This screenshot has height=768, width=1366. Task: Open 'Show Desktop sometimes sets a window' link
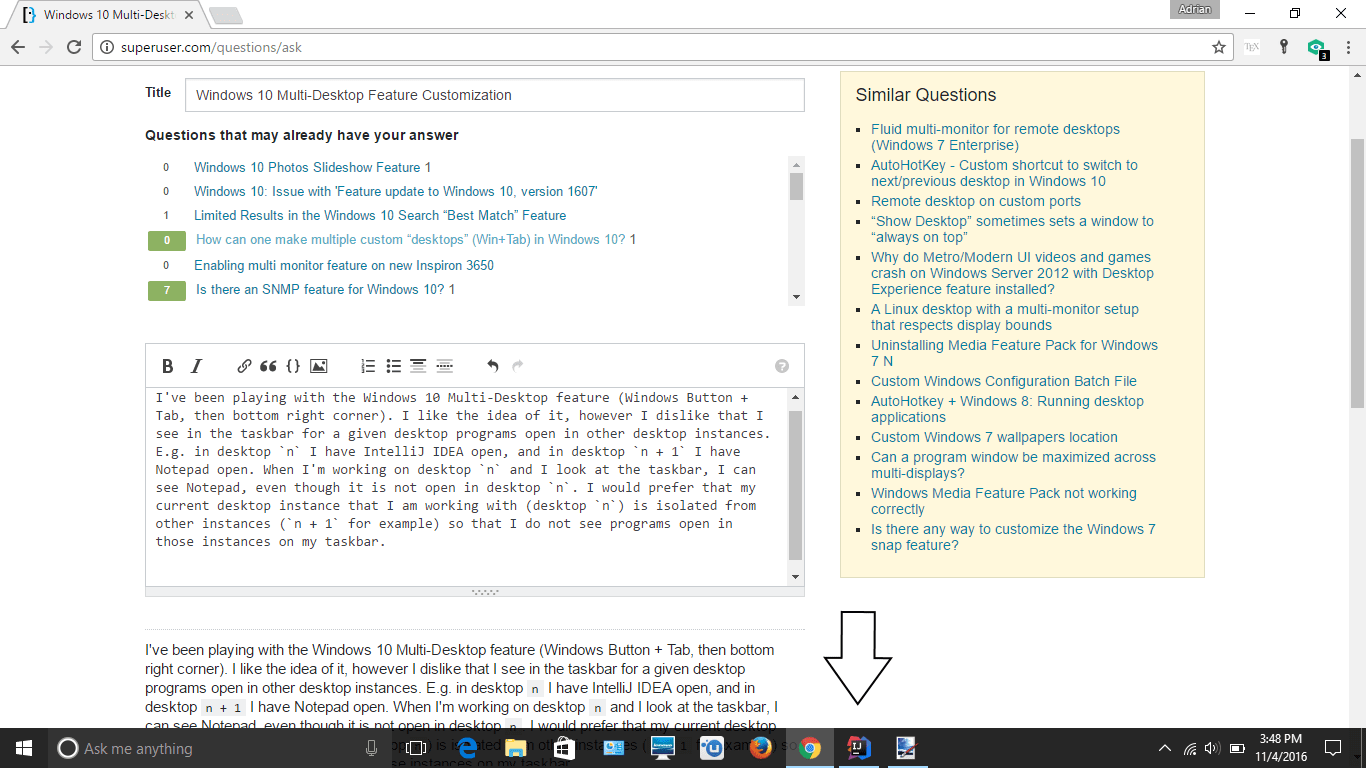[1012, 229]
